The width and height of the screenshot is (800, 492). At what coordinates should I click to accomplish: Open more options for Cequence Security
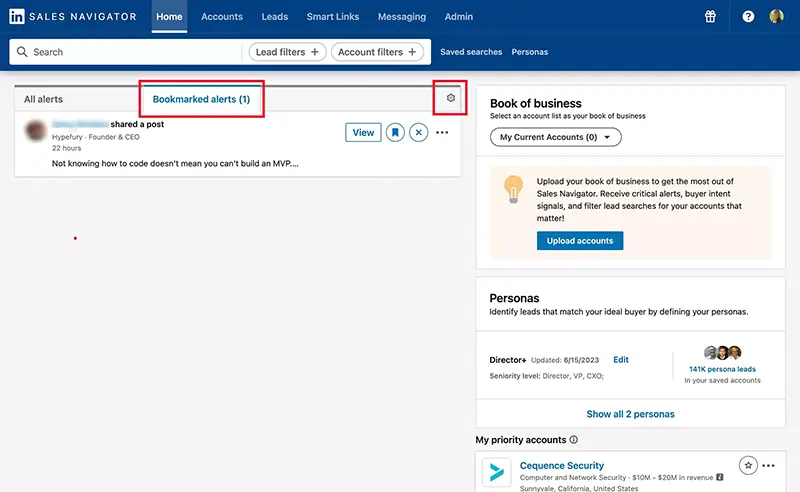tap(768, 465)
